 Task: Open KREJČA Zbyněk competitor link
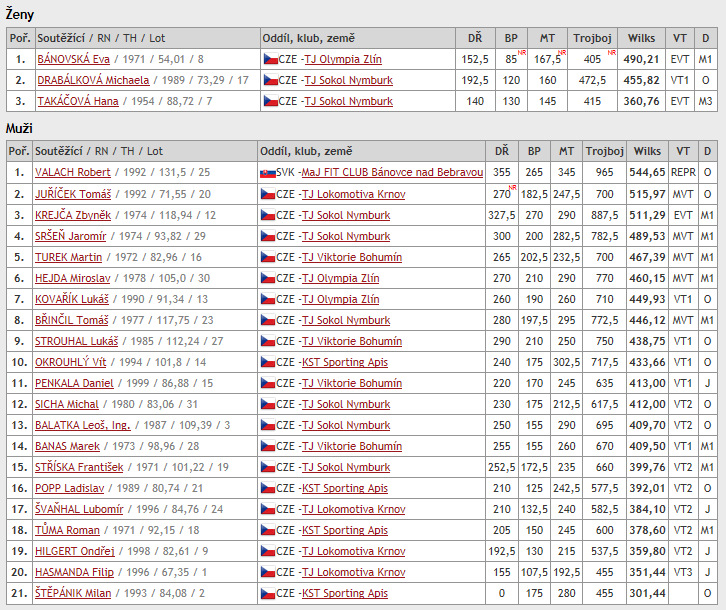click(x=73, y=215)
